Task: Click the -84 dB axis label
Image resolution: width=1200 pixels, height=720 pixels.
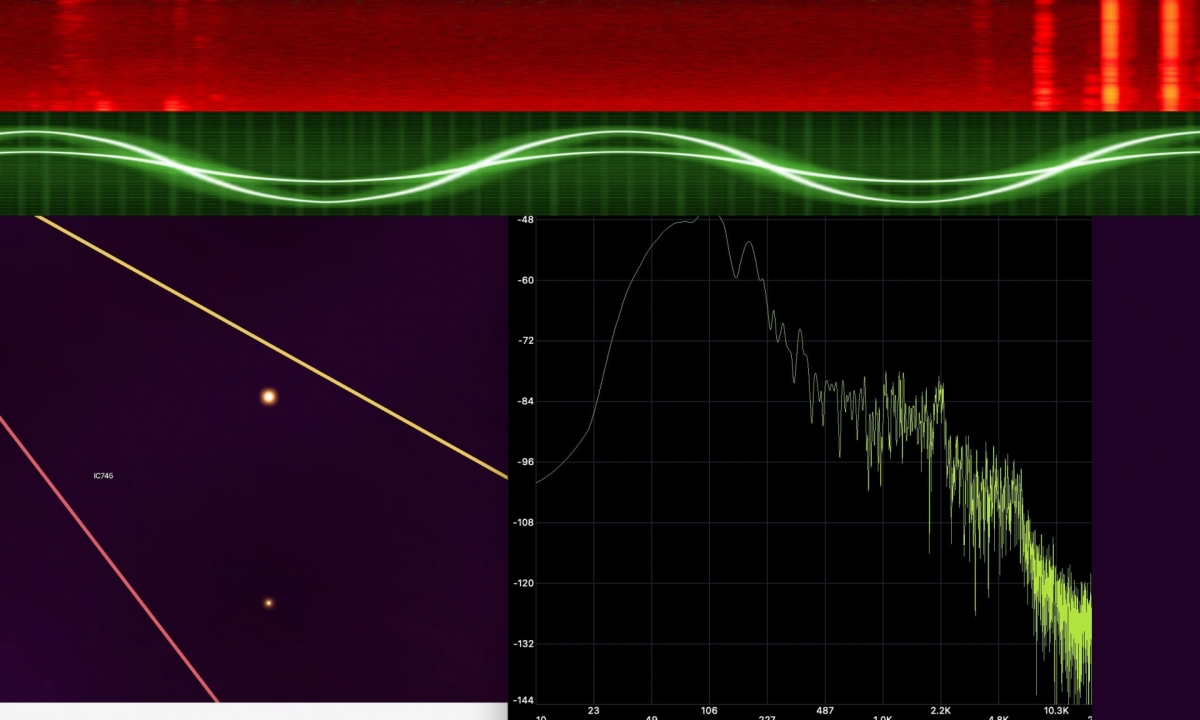Action: (525, 401)
